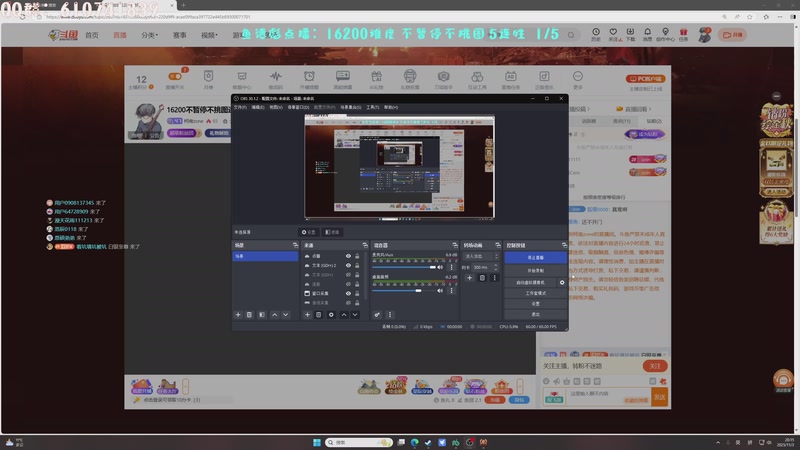The image size is (800, 450).
Task: Open OBS 文件(F) menu
Action: [x=240, y=107]
